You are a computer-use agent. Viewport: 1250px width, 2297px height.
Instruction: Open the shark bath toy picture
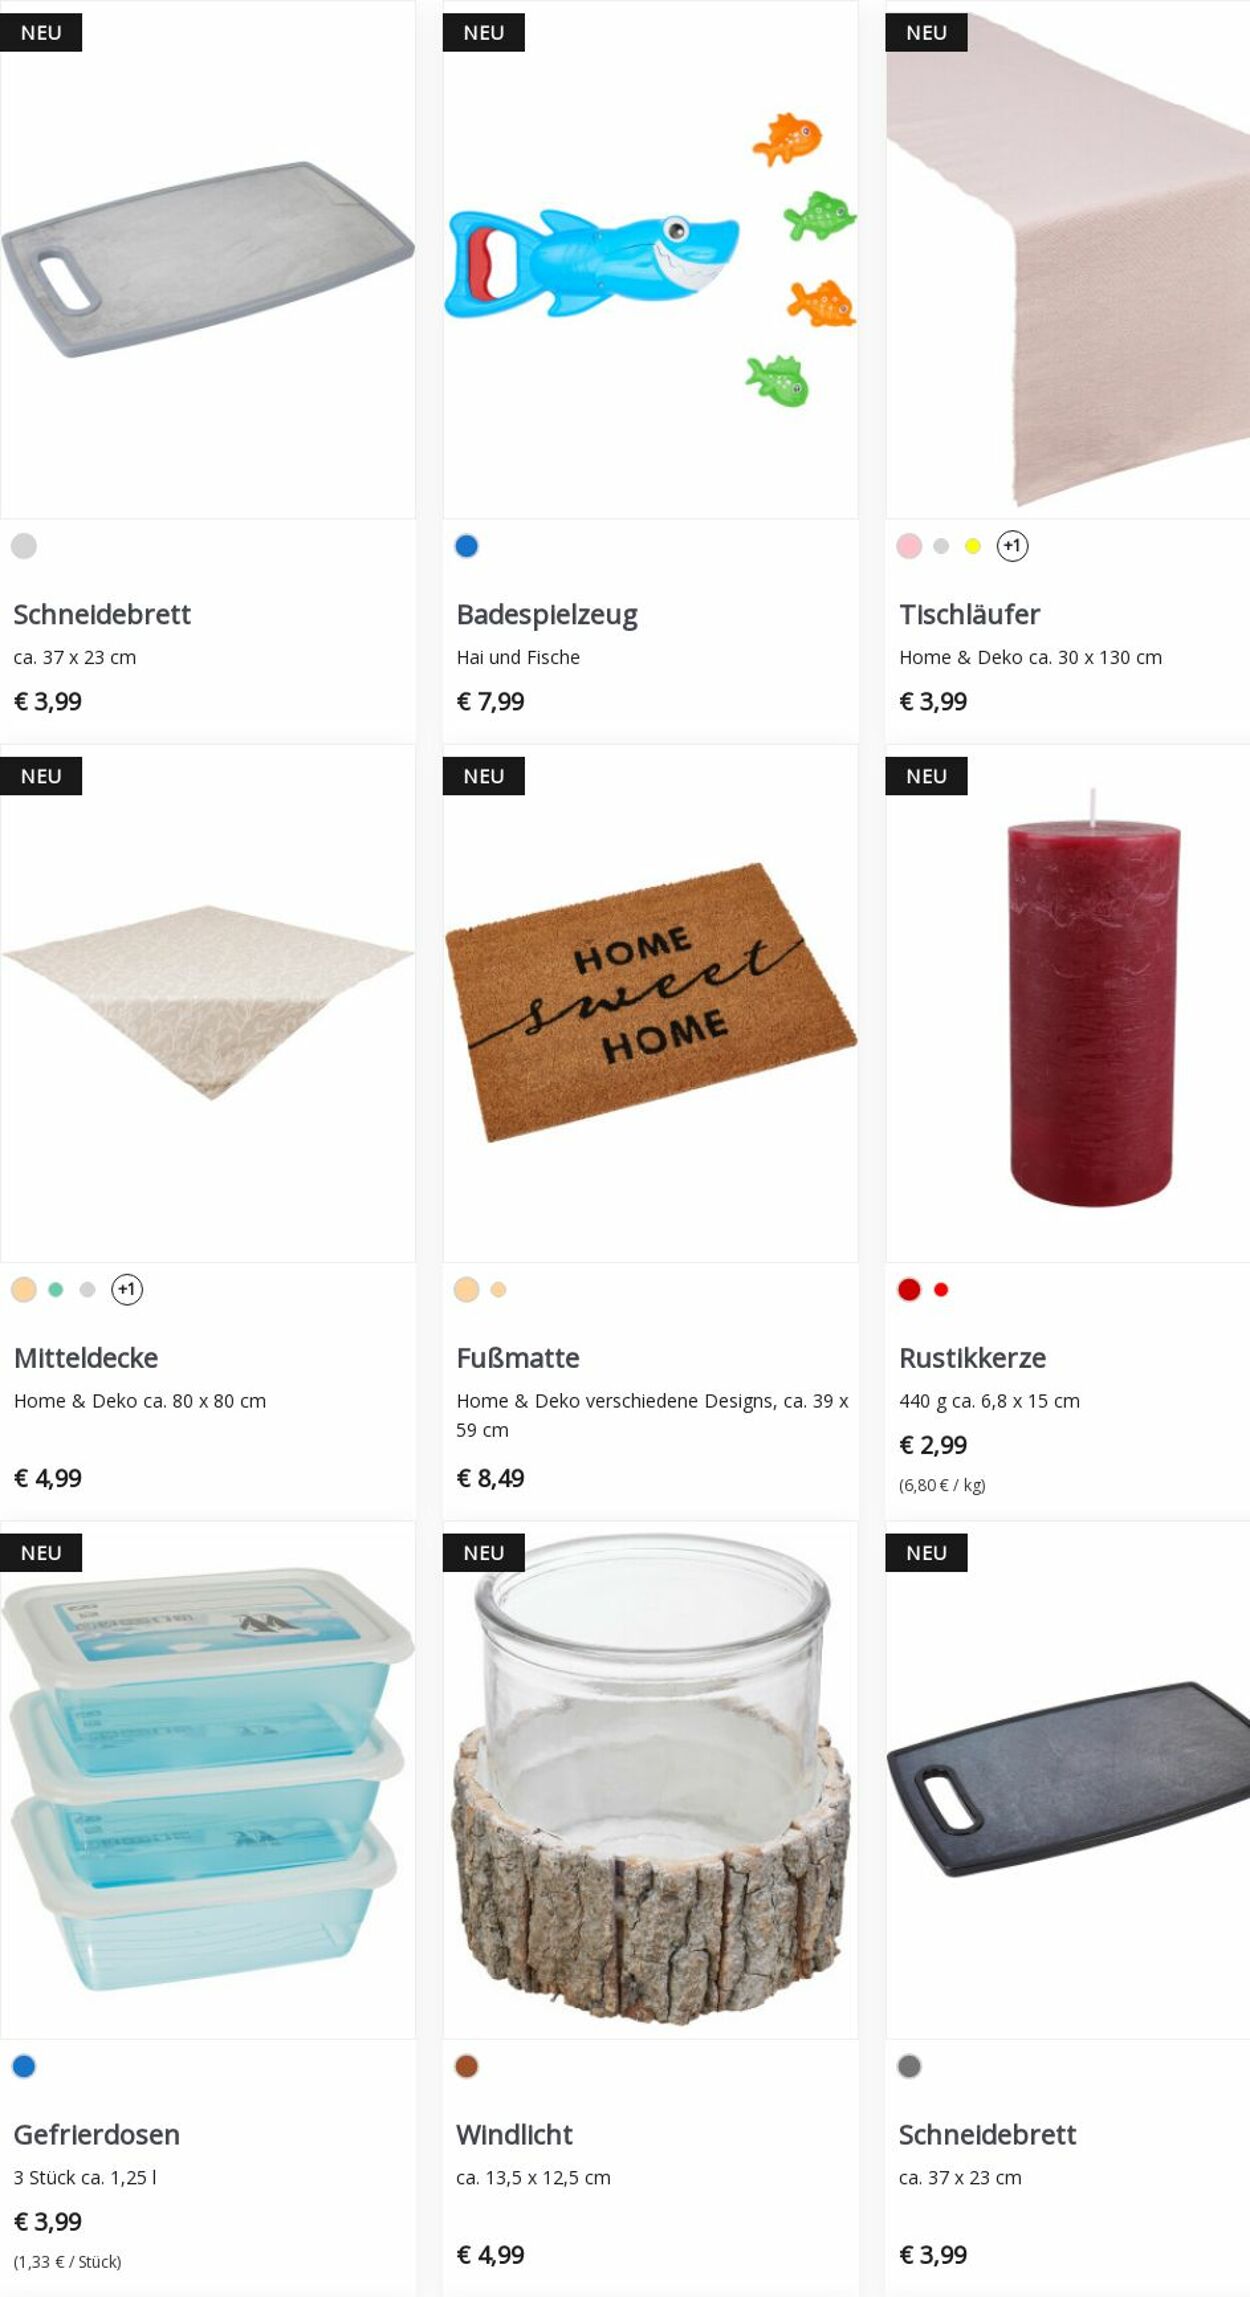click(x=650, y=260)
